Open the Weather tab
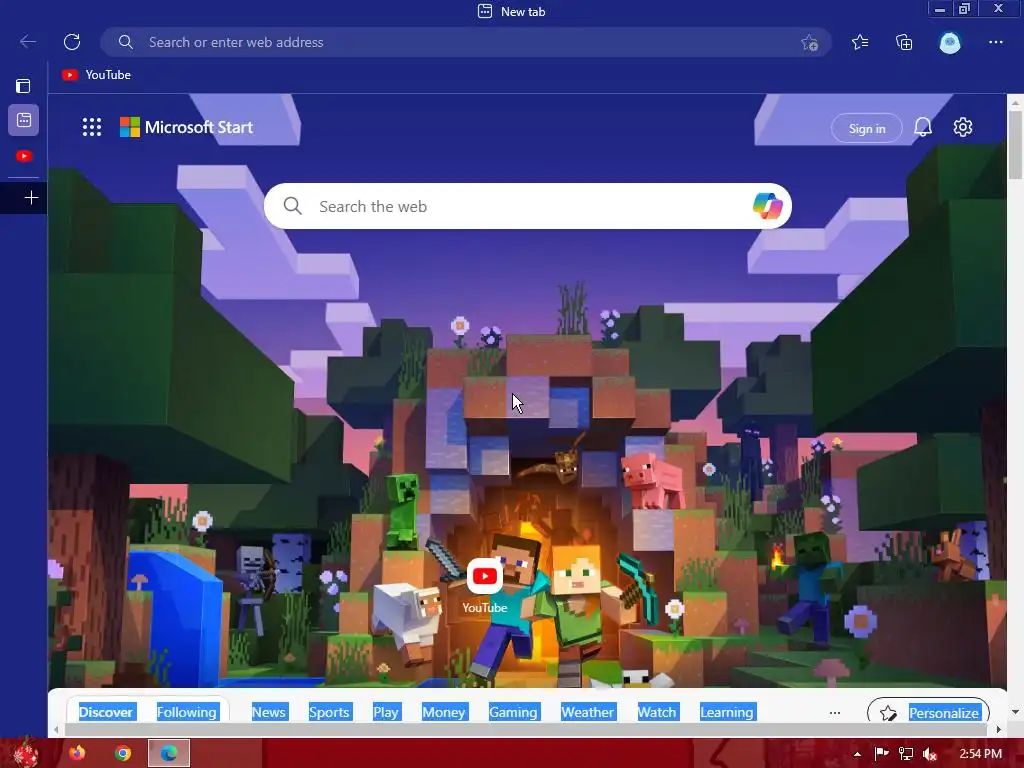This screenshot has width=1024, height=768. (588, 712)
